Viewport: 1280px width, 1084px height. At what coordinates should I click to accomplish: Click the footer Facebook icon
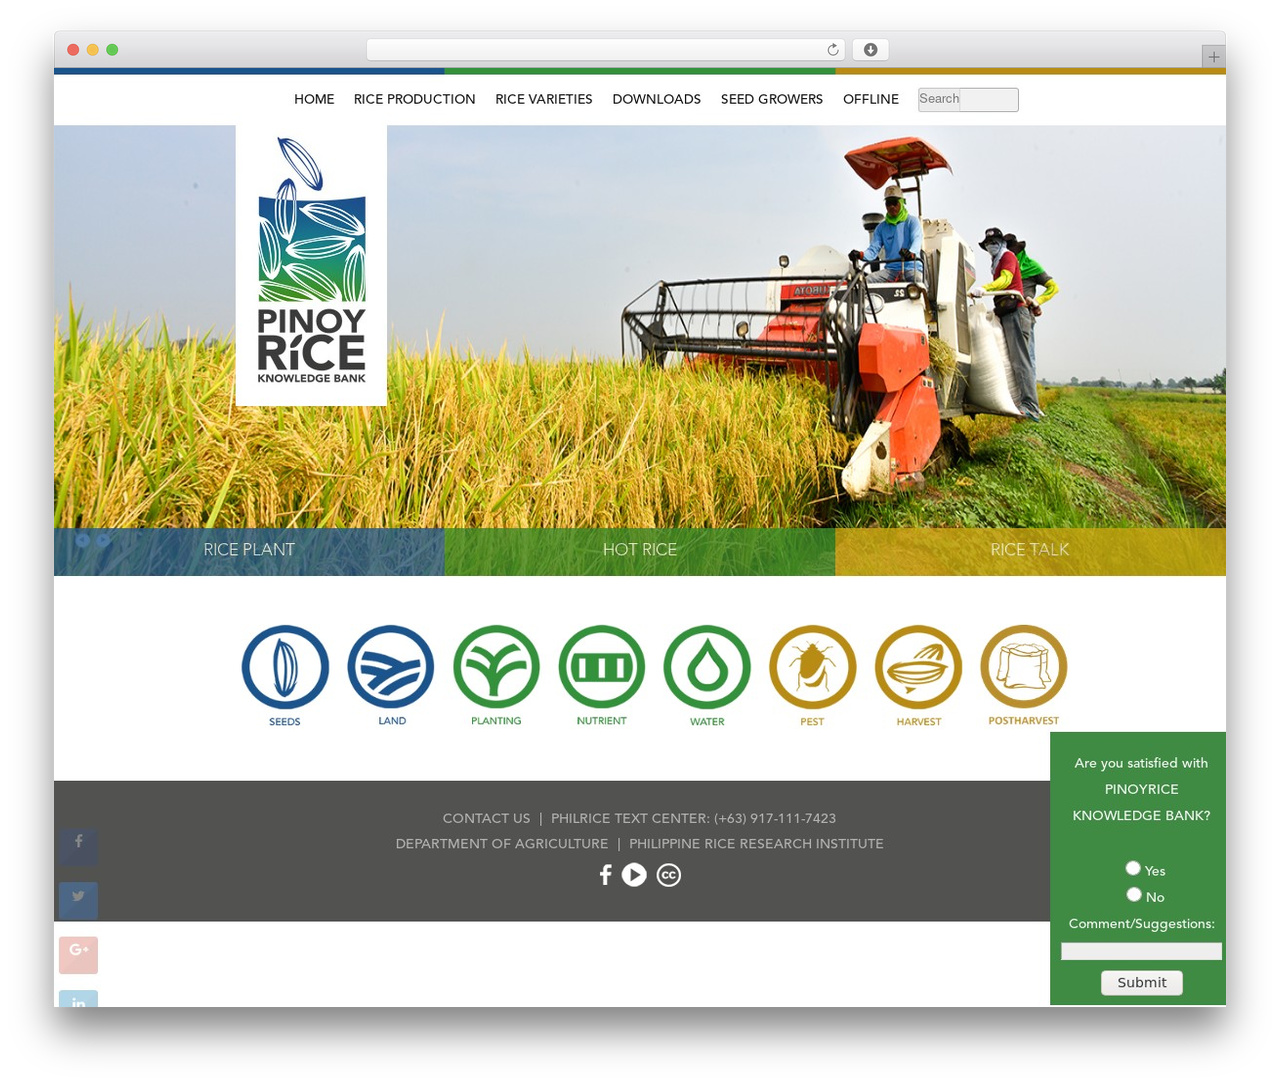(605, 875)
